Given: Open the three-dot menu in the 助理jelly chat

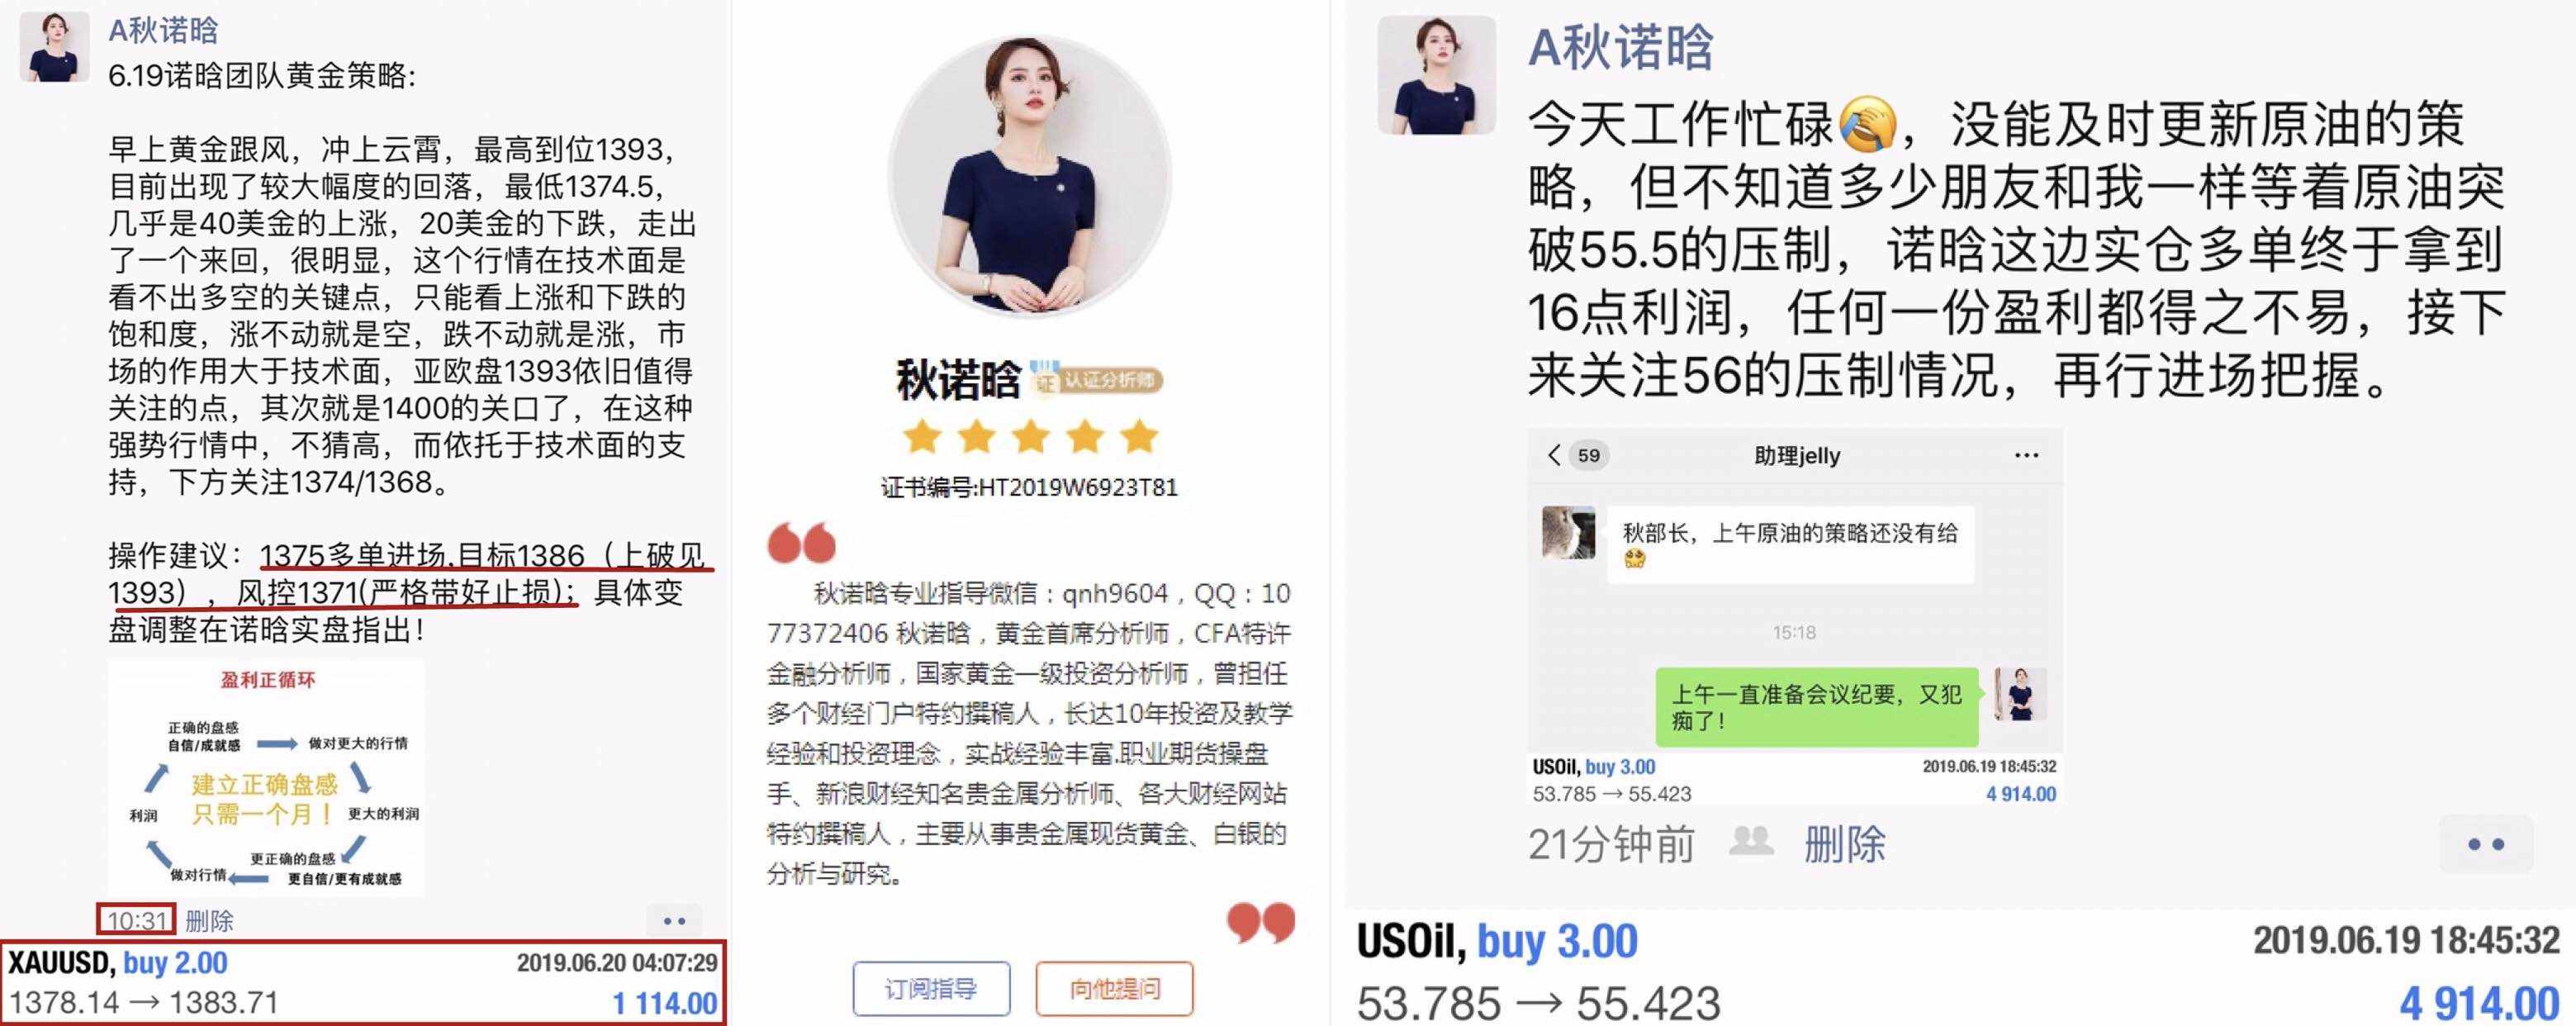Looking at the screenshot, I should coord(2026,456).
